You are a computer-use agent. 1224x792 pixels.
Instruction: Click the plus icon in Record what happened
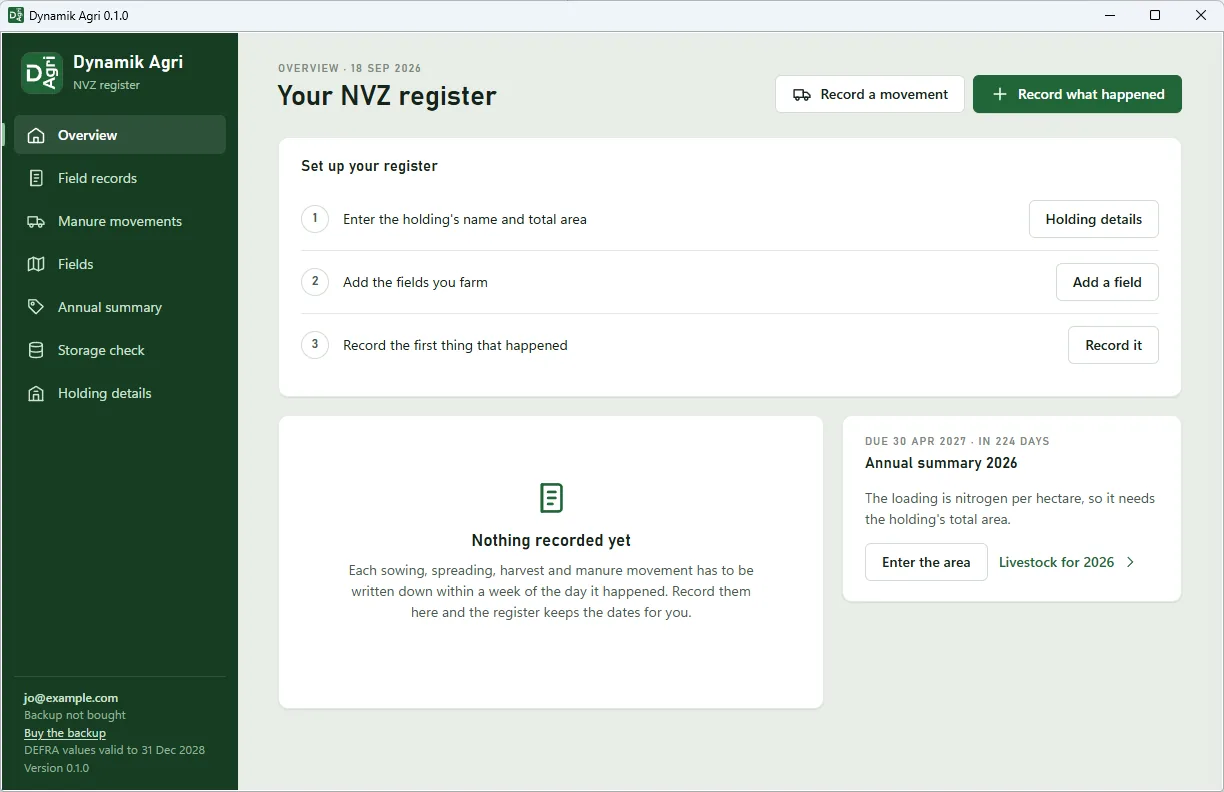[x=999, y=94]
